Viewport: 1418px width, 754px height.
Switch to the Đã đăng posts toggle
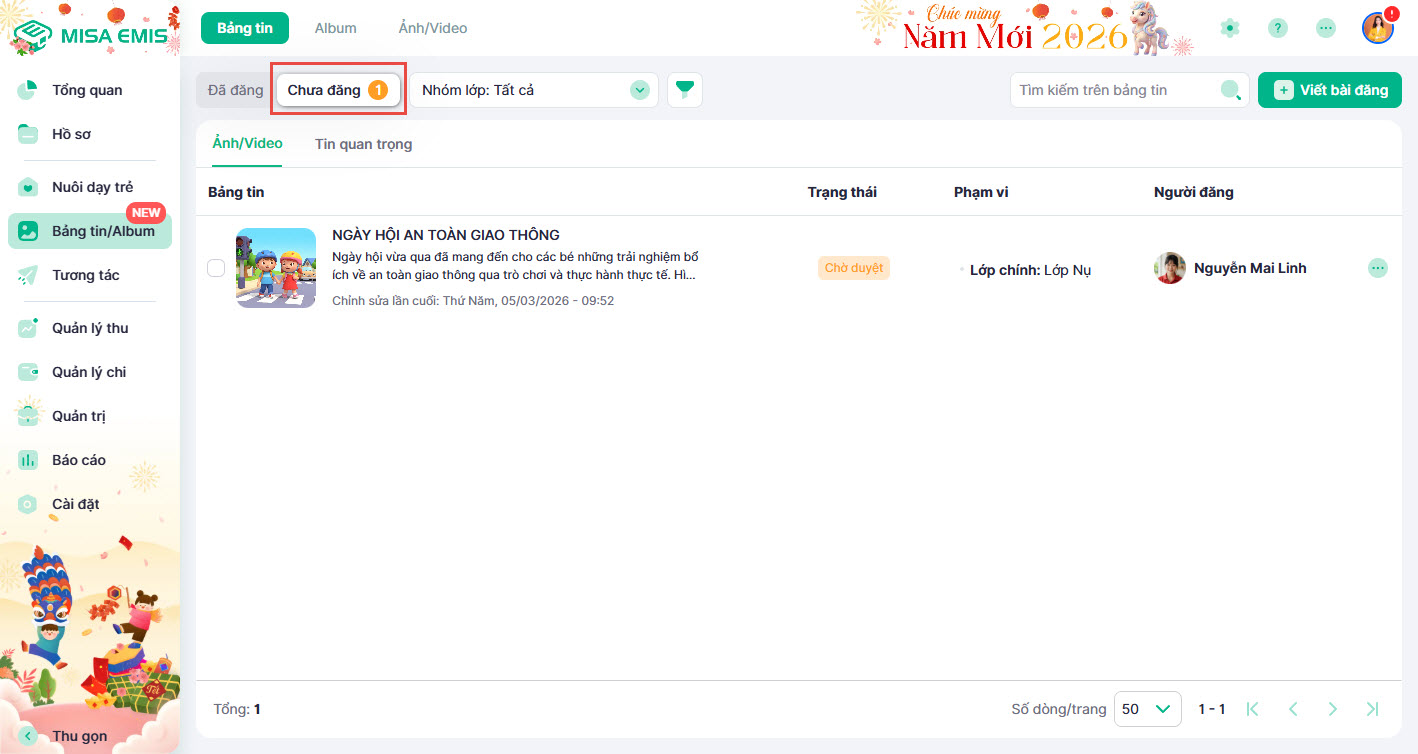[235, 90]
